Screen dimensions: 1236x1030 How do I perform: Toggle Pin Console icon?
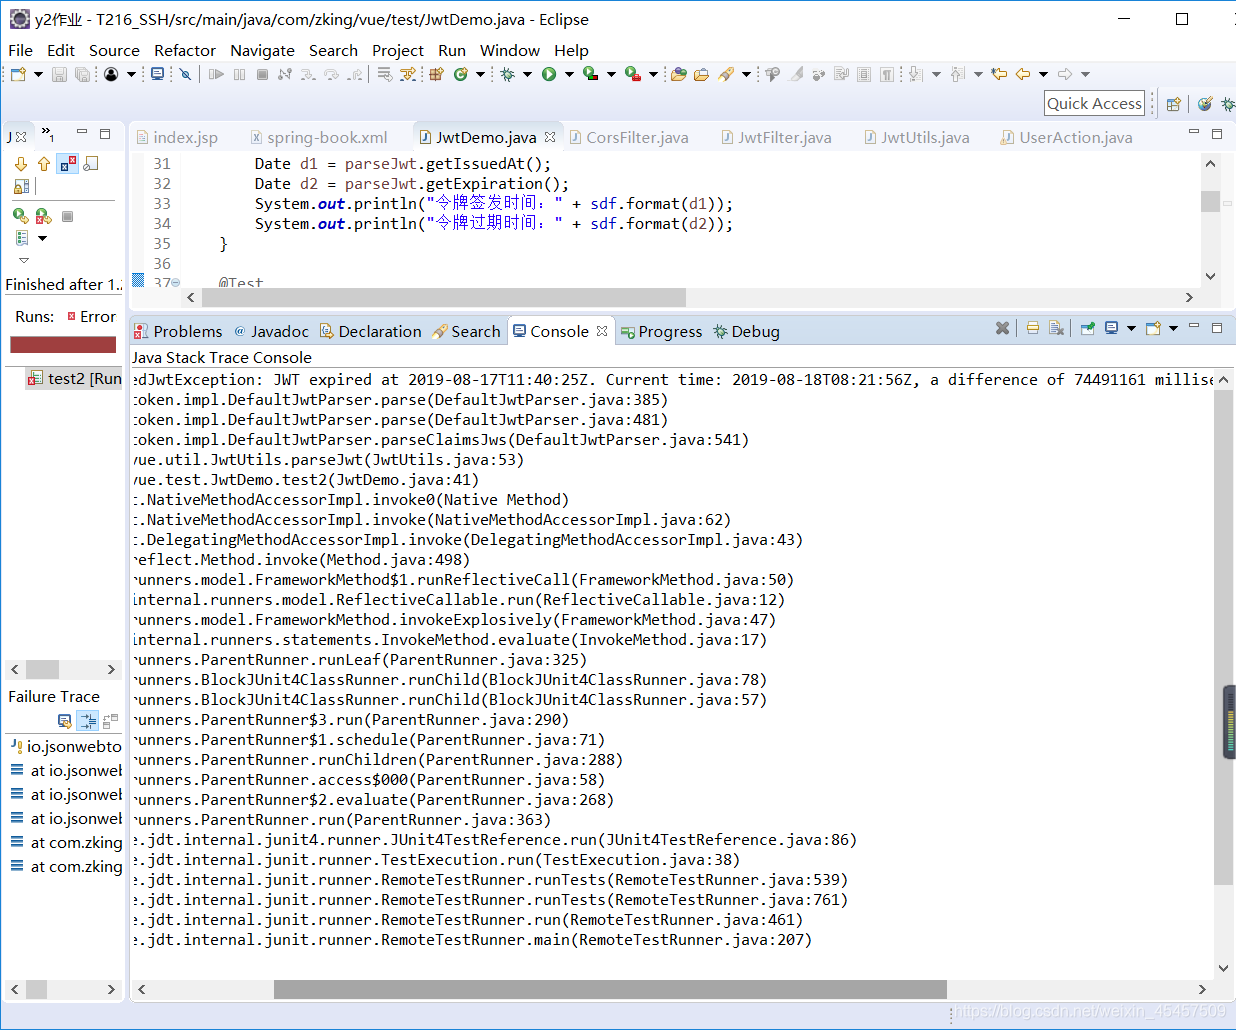coord(1088,328)
